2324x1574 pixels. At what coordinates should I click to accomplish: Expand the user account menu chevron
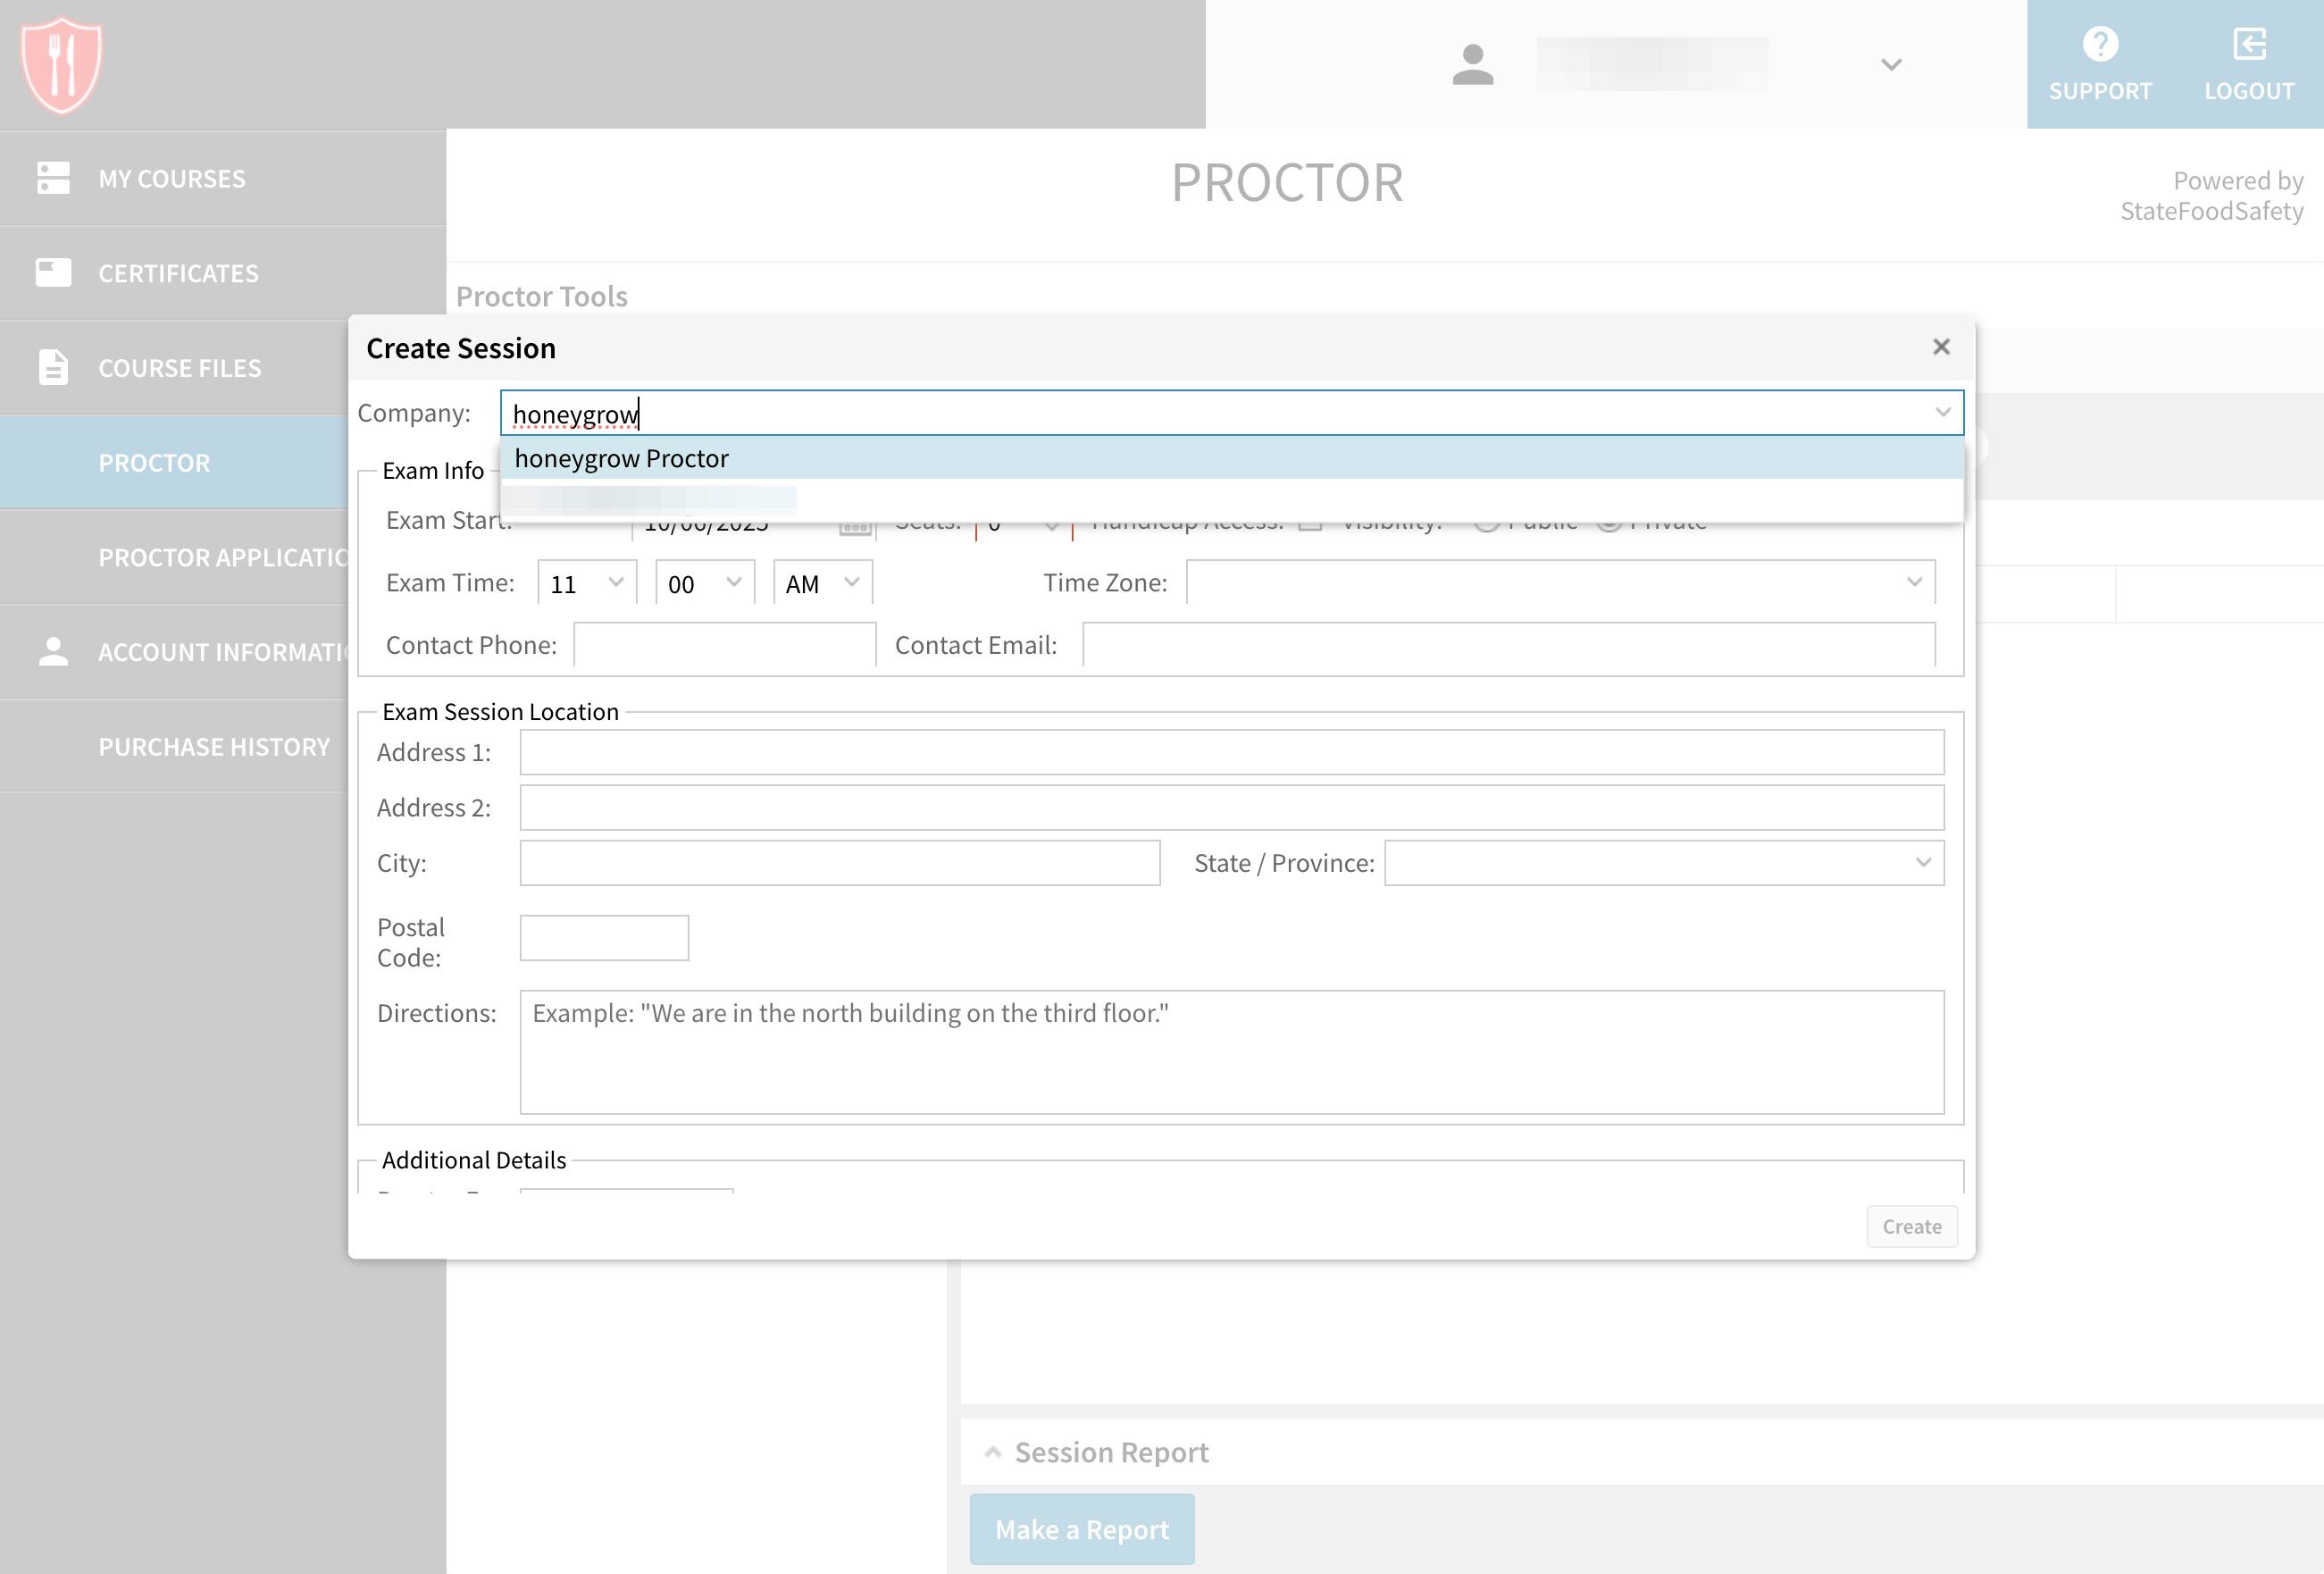[1890, 65]
